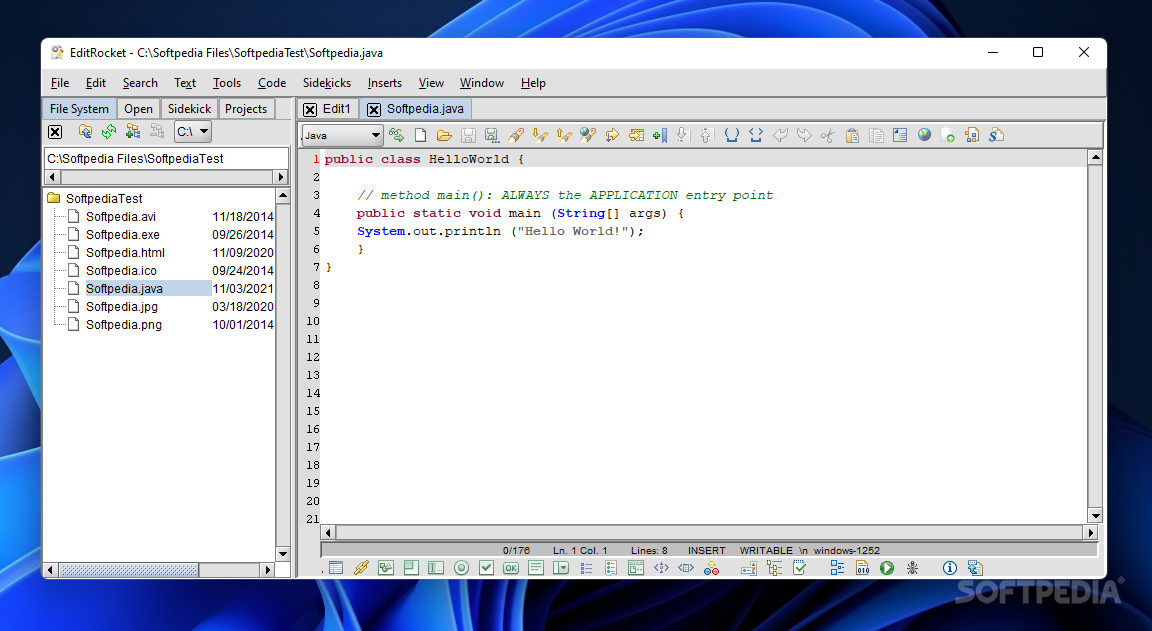Close the File System panel with X box

(55, 131)
